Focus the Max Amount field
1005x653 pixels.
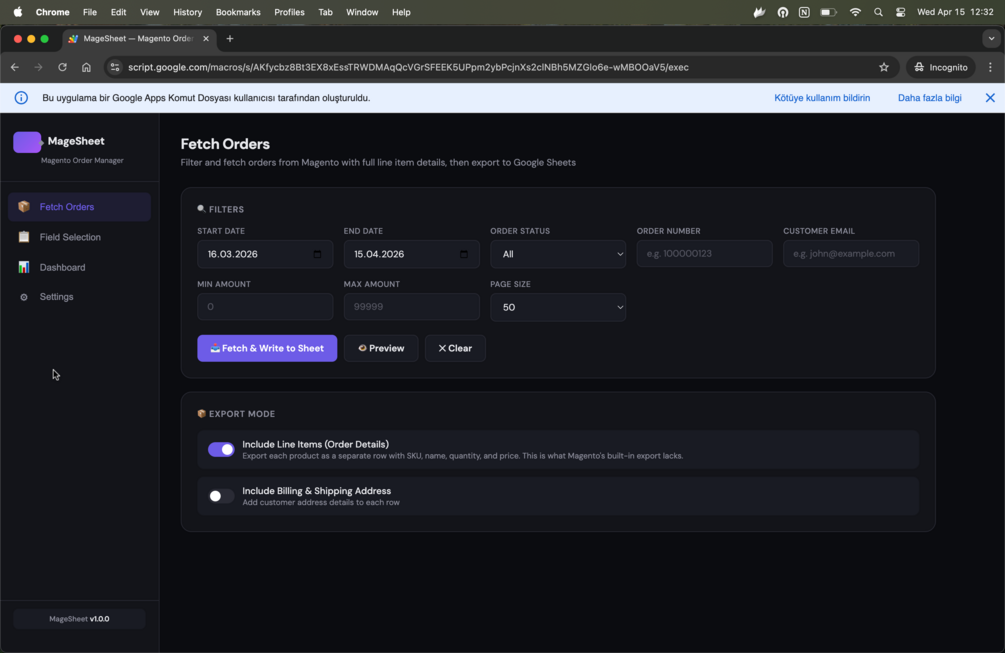click(411, 307)
